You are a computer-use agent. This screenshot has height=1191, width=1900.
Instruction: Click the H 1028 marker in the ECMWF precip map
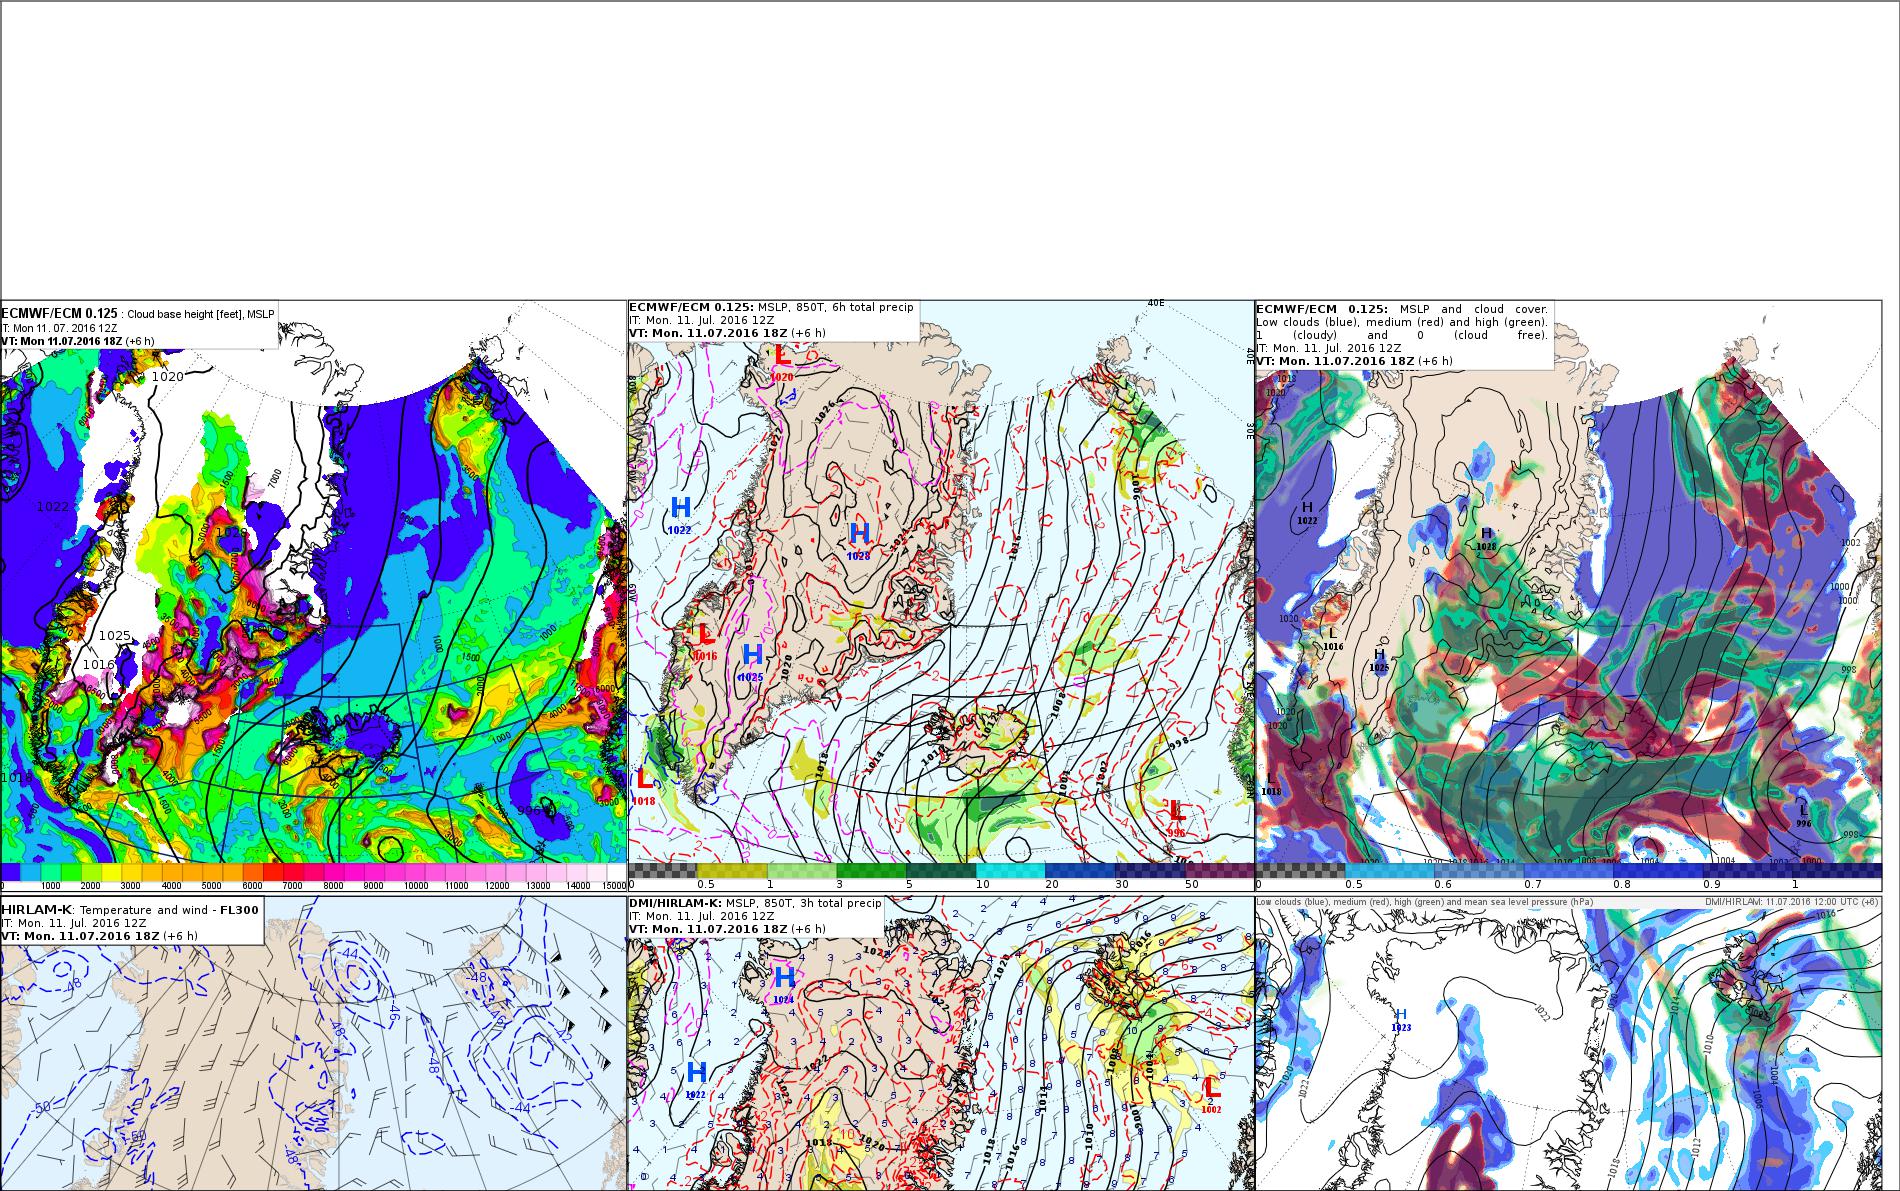[859, 541]
